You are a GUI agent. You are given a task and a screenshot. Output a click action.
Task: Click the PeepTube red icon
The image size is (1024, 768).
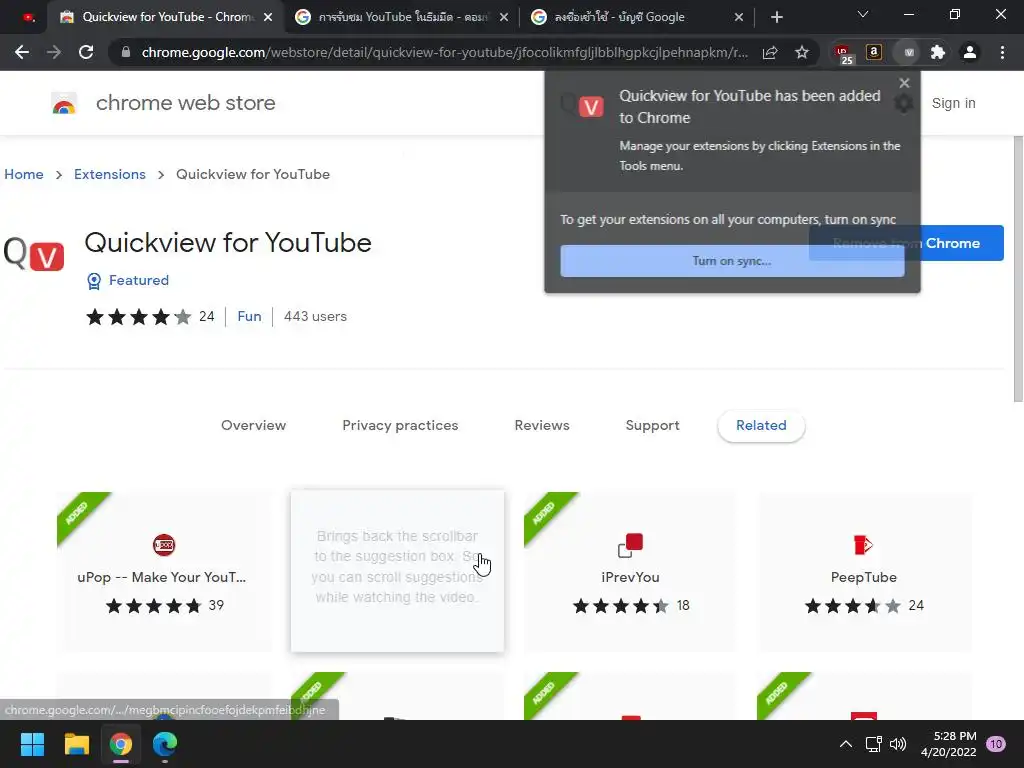[863, 545]
